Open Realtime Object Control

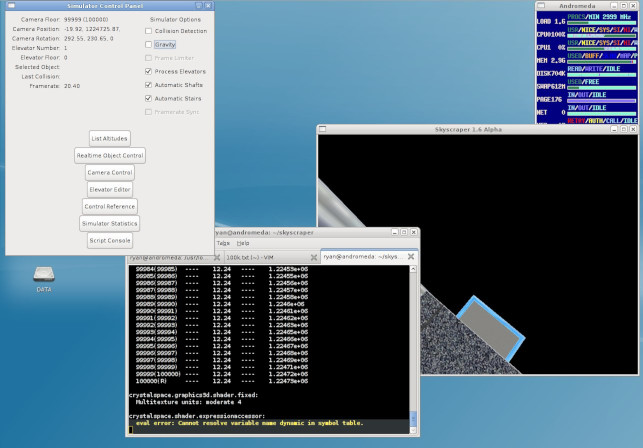(110, 155)
